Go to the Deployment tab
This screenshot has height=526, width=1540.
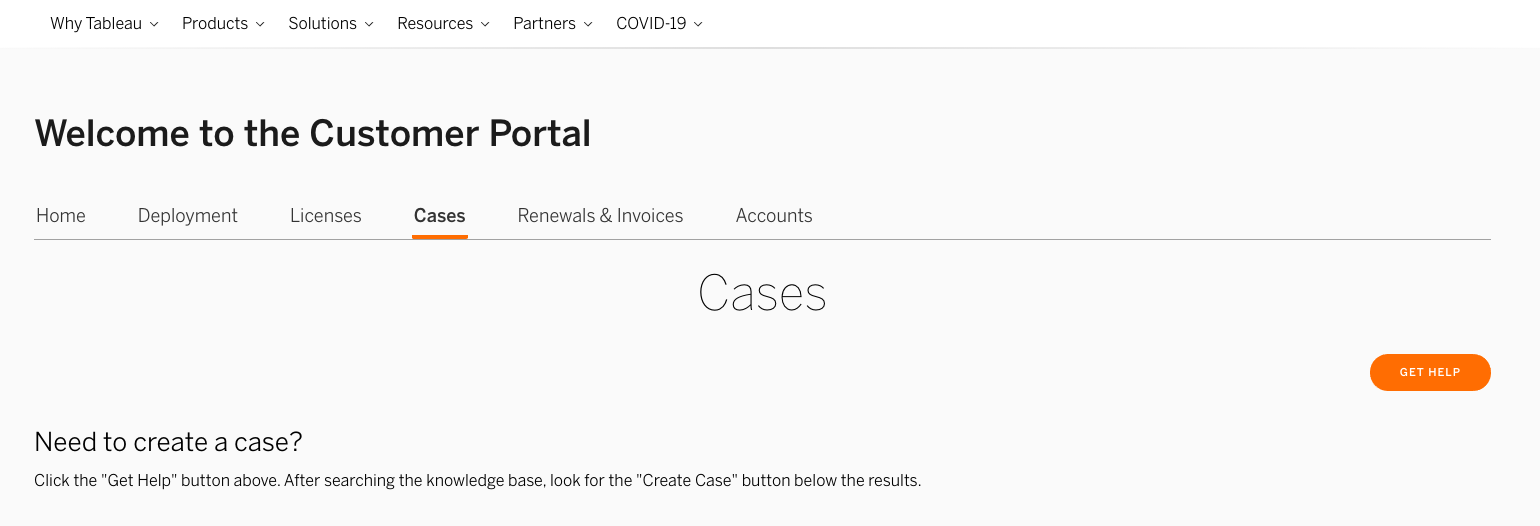tap(188, 216)
